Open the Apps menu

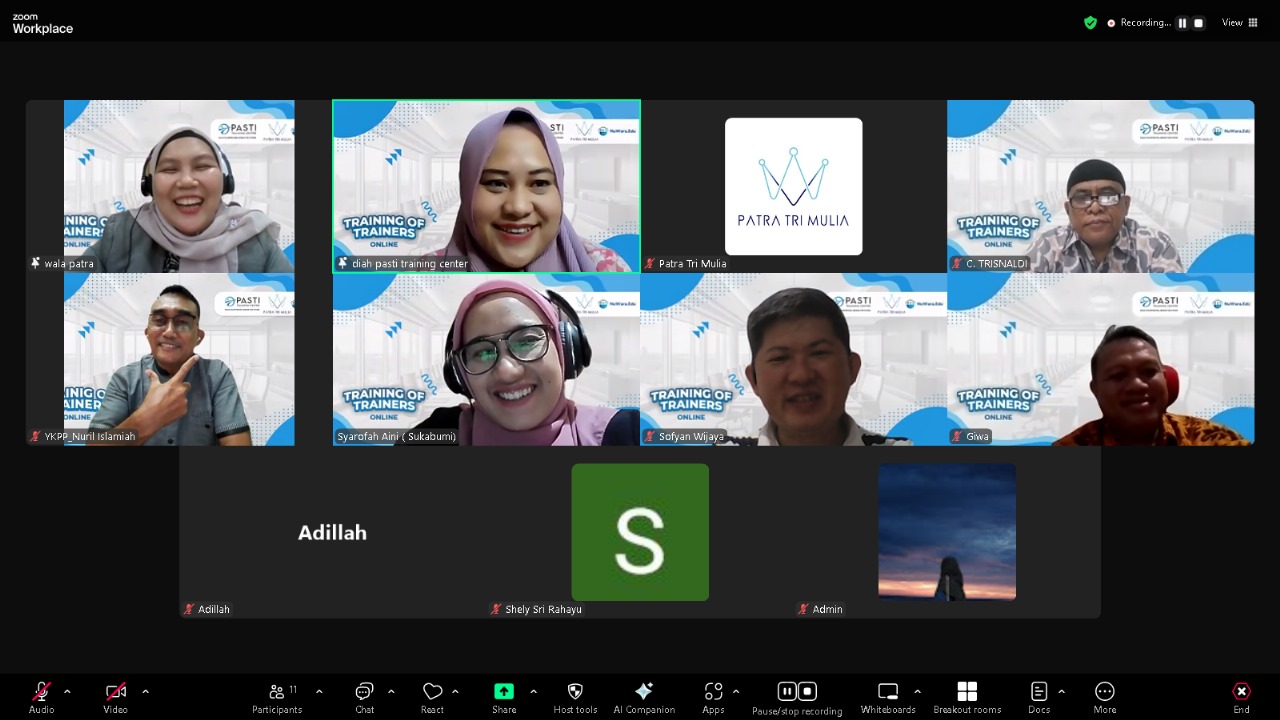click(713, 696)
